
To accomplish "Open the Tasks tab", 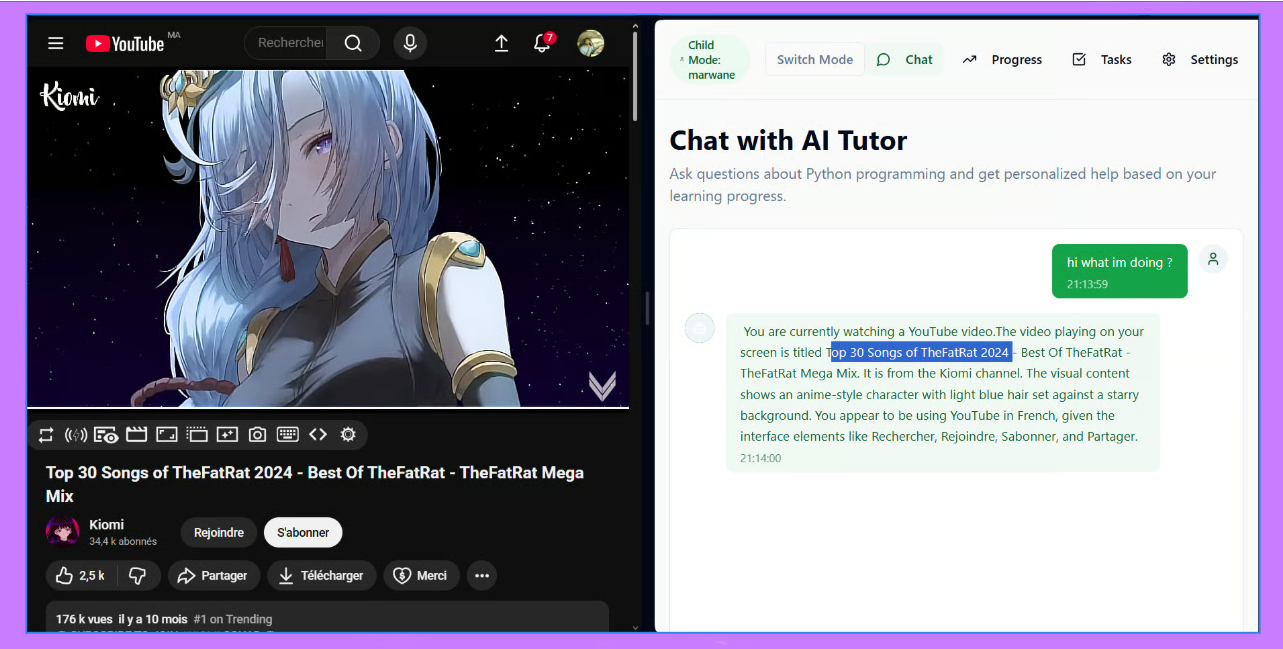I will tap(1102, 59).
